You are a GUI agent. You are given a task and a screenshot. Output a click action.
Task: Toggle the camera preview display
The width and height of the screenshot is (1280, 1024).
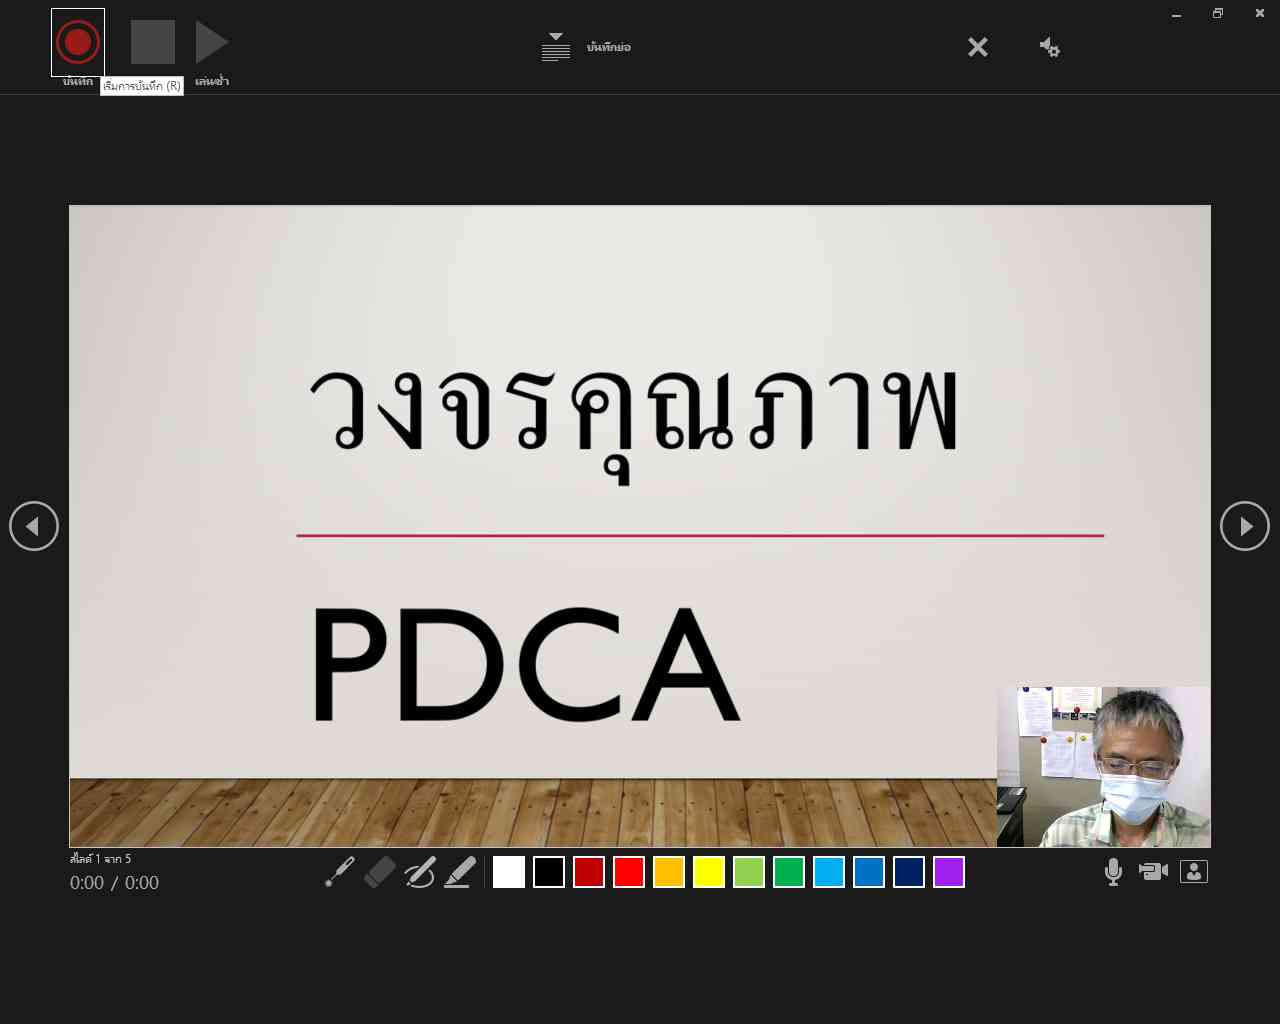(1194, 872)
